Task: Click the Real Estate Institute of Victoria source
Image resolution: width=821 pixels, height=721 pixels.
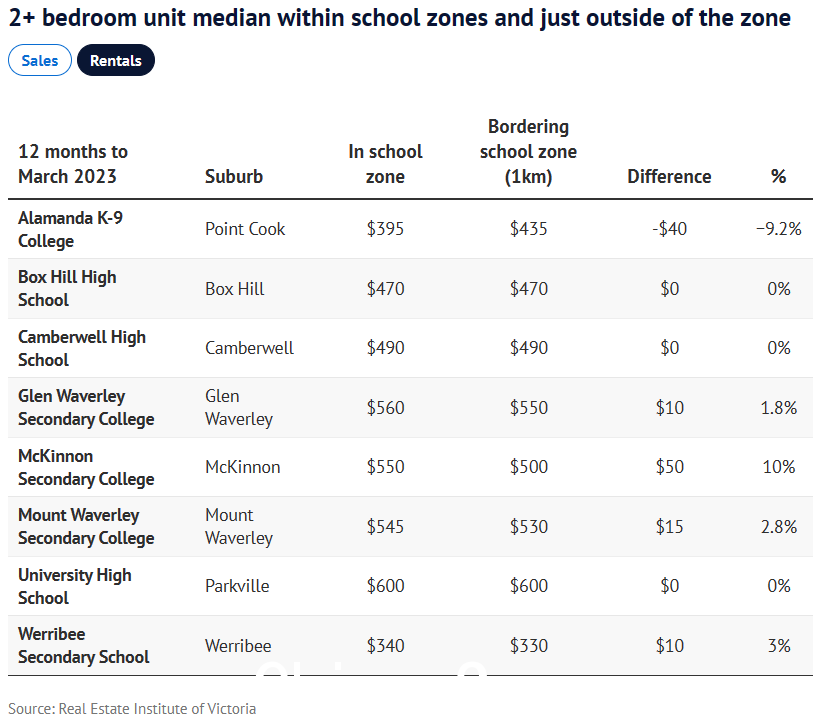Action: point(157,708)
